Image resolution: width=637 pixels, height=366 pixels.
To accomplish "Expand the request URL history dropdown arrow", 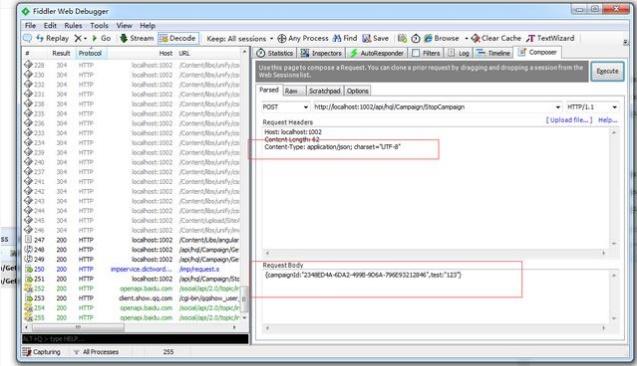I will point(558,107).
